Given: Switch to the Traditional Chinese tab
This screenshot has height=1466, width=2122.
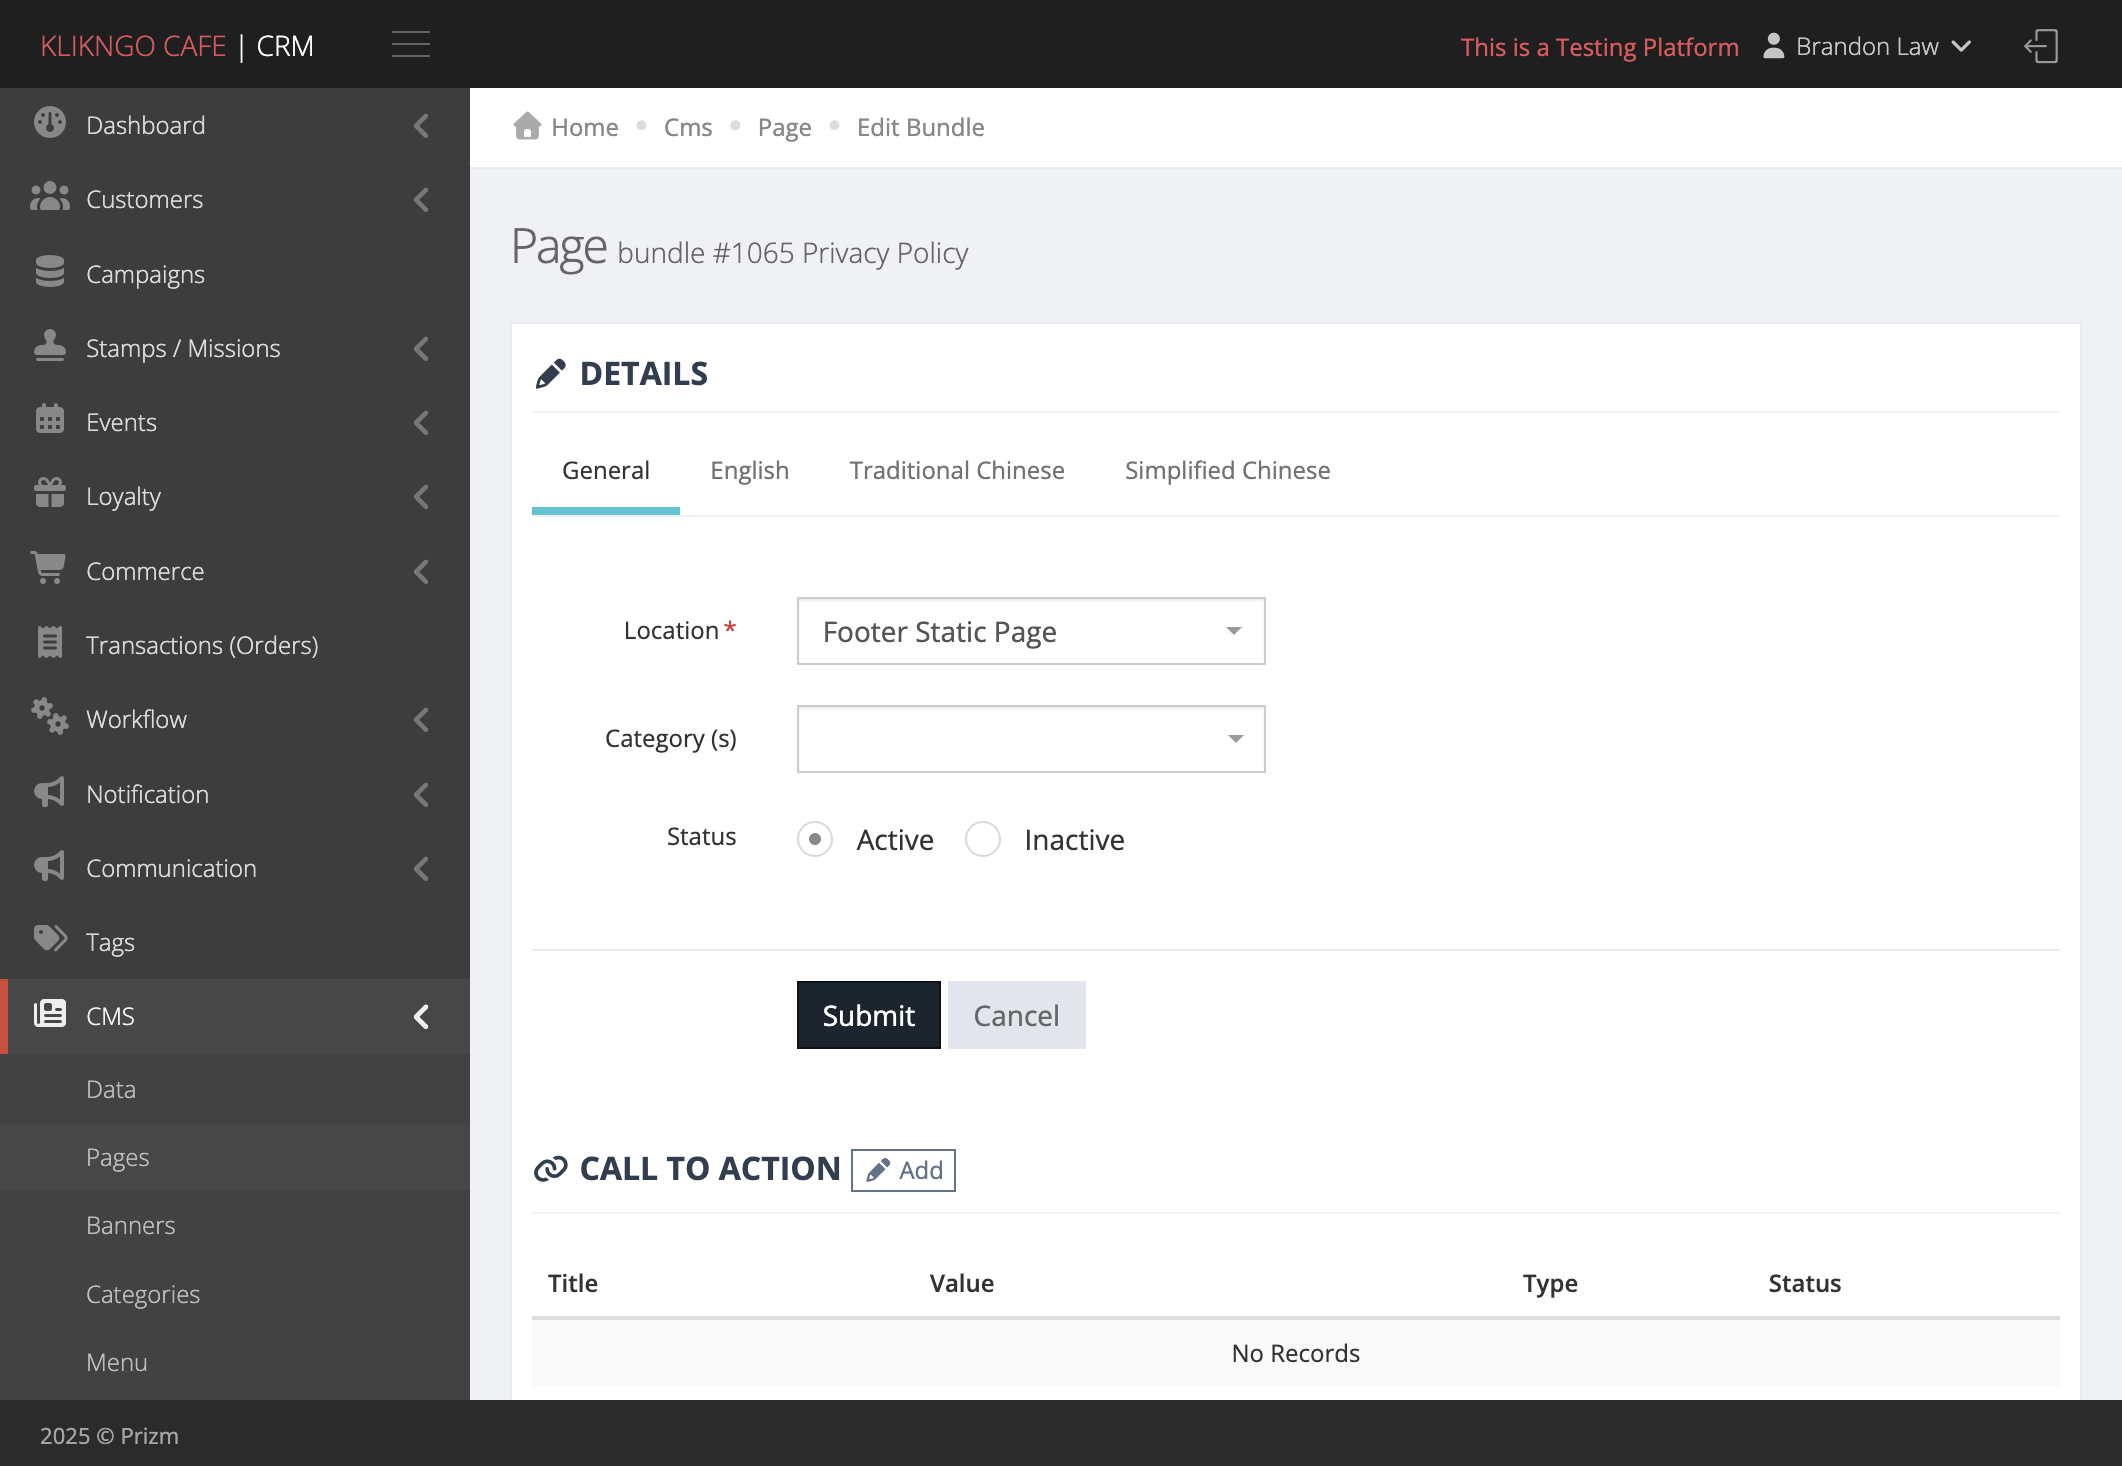Looking at the screenshot, I should (957, 470).
